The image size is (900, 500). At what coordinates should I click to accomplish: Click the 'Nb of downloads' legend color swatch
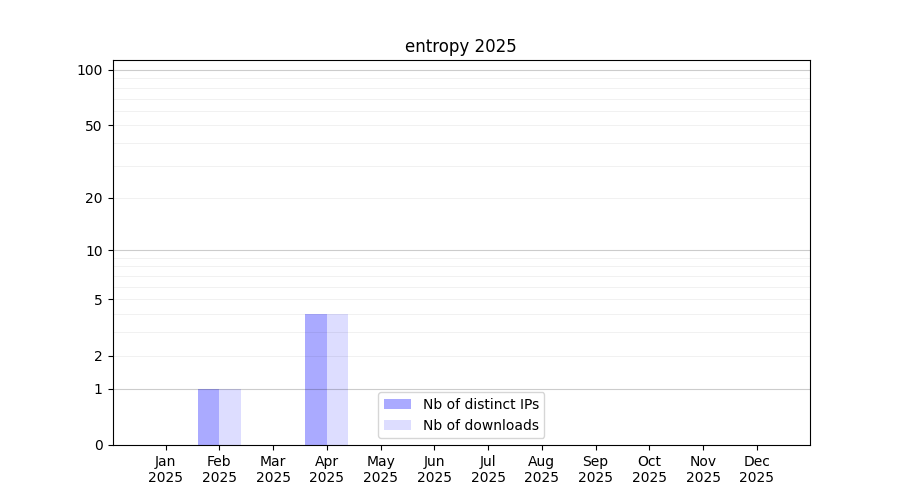[397, 425]
